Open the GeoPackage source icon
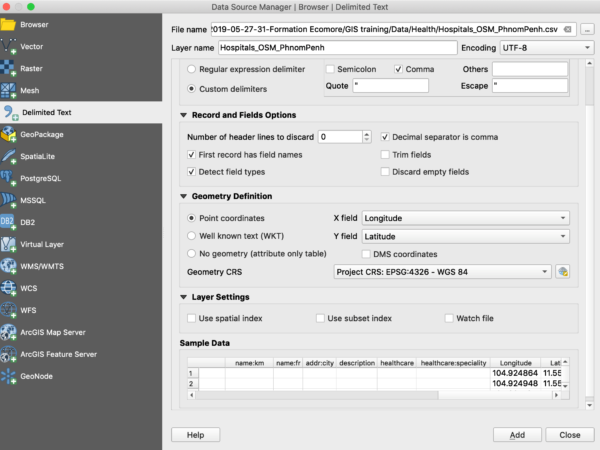Image resolution: width=600 pixels, height=450 pixels. [x=8, y=134]
